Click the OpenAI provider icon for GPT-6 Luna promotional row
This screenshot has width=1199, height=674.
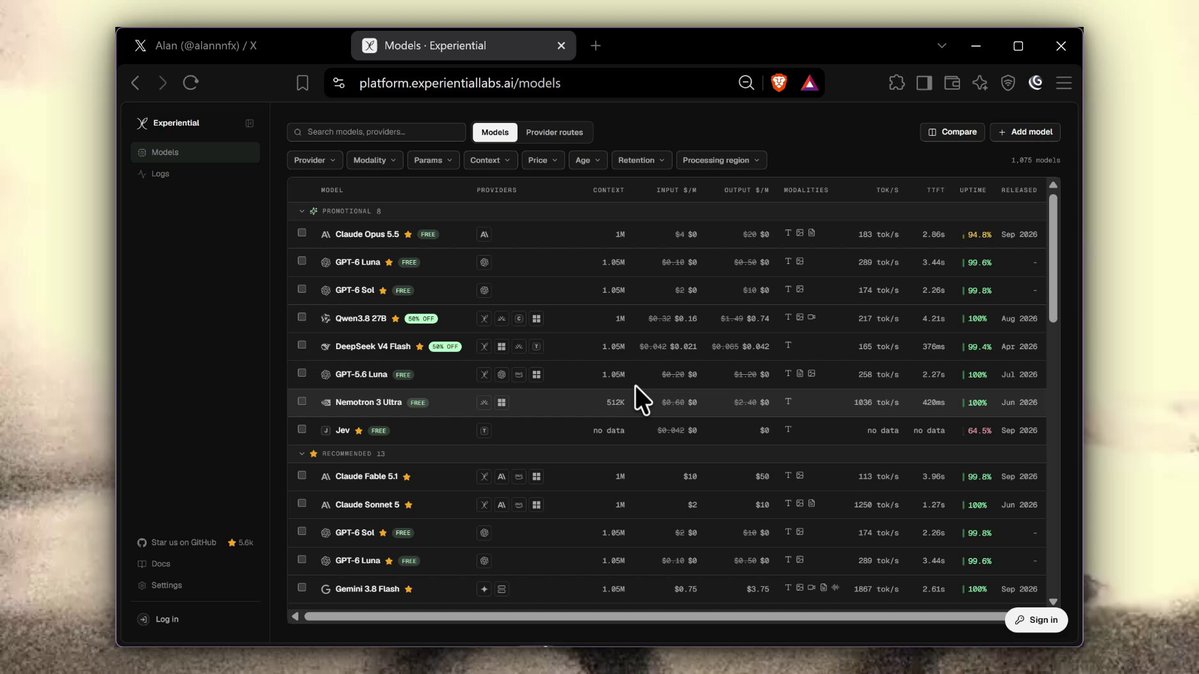point(484,262)
